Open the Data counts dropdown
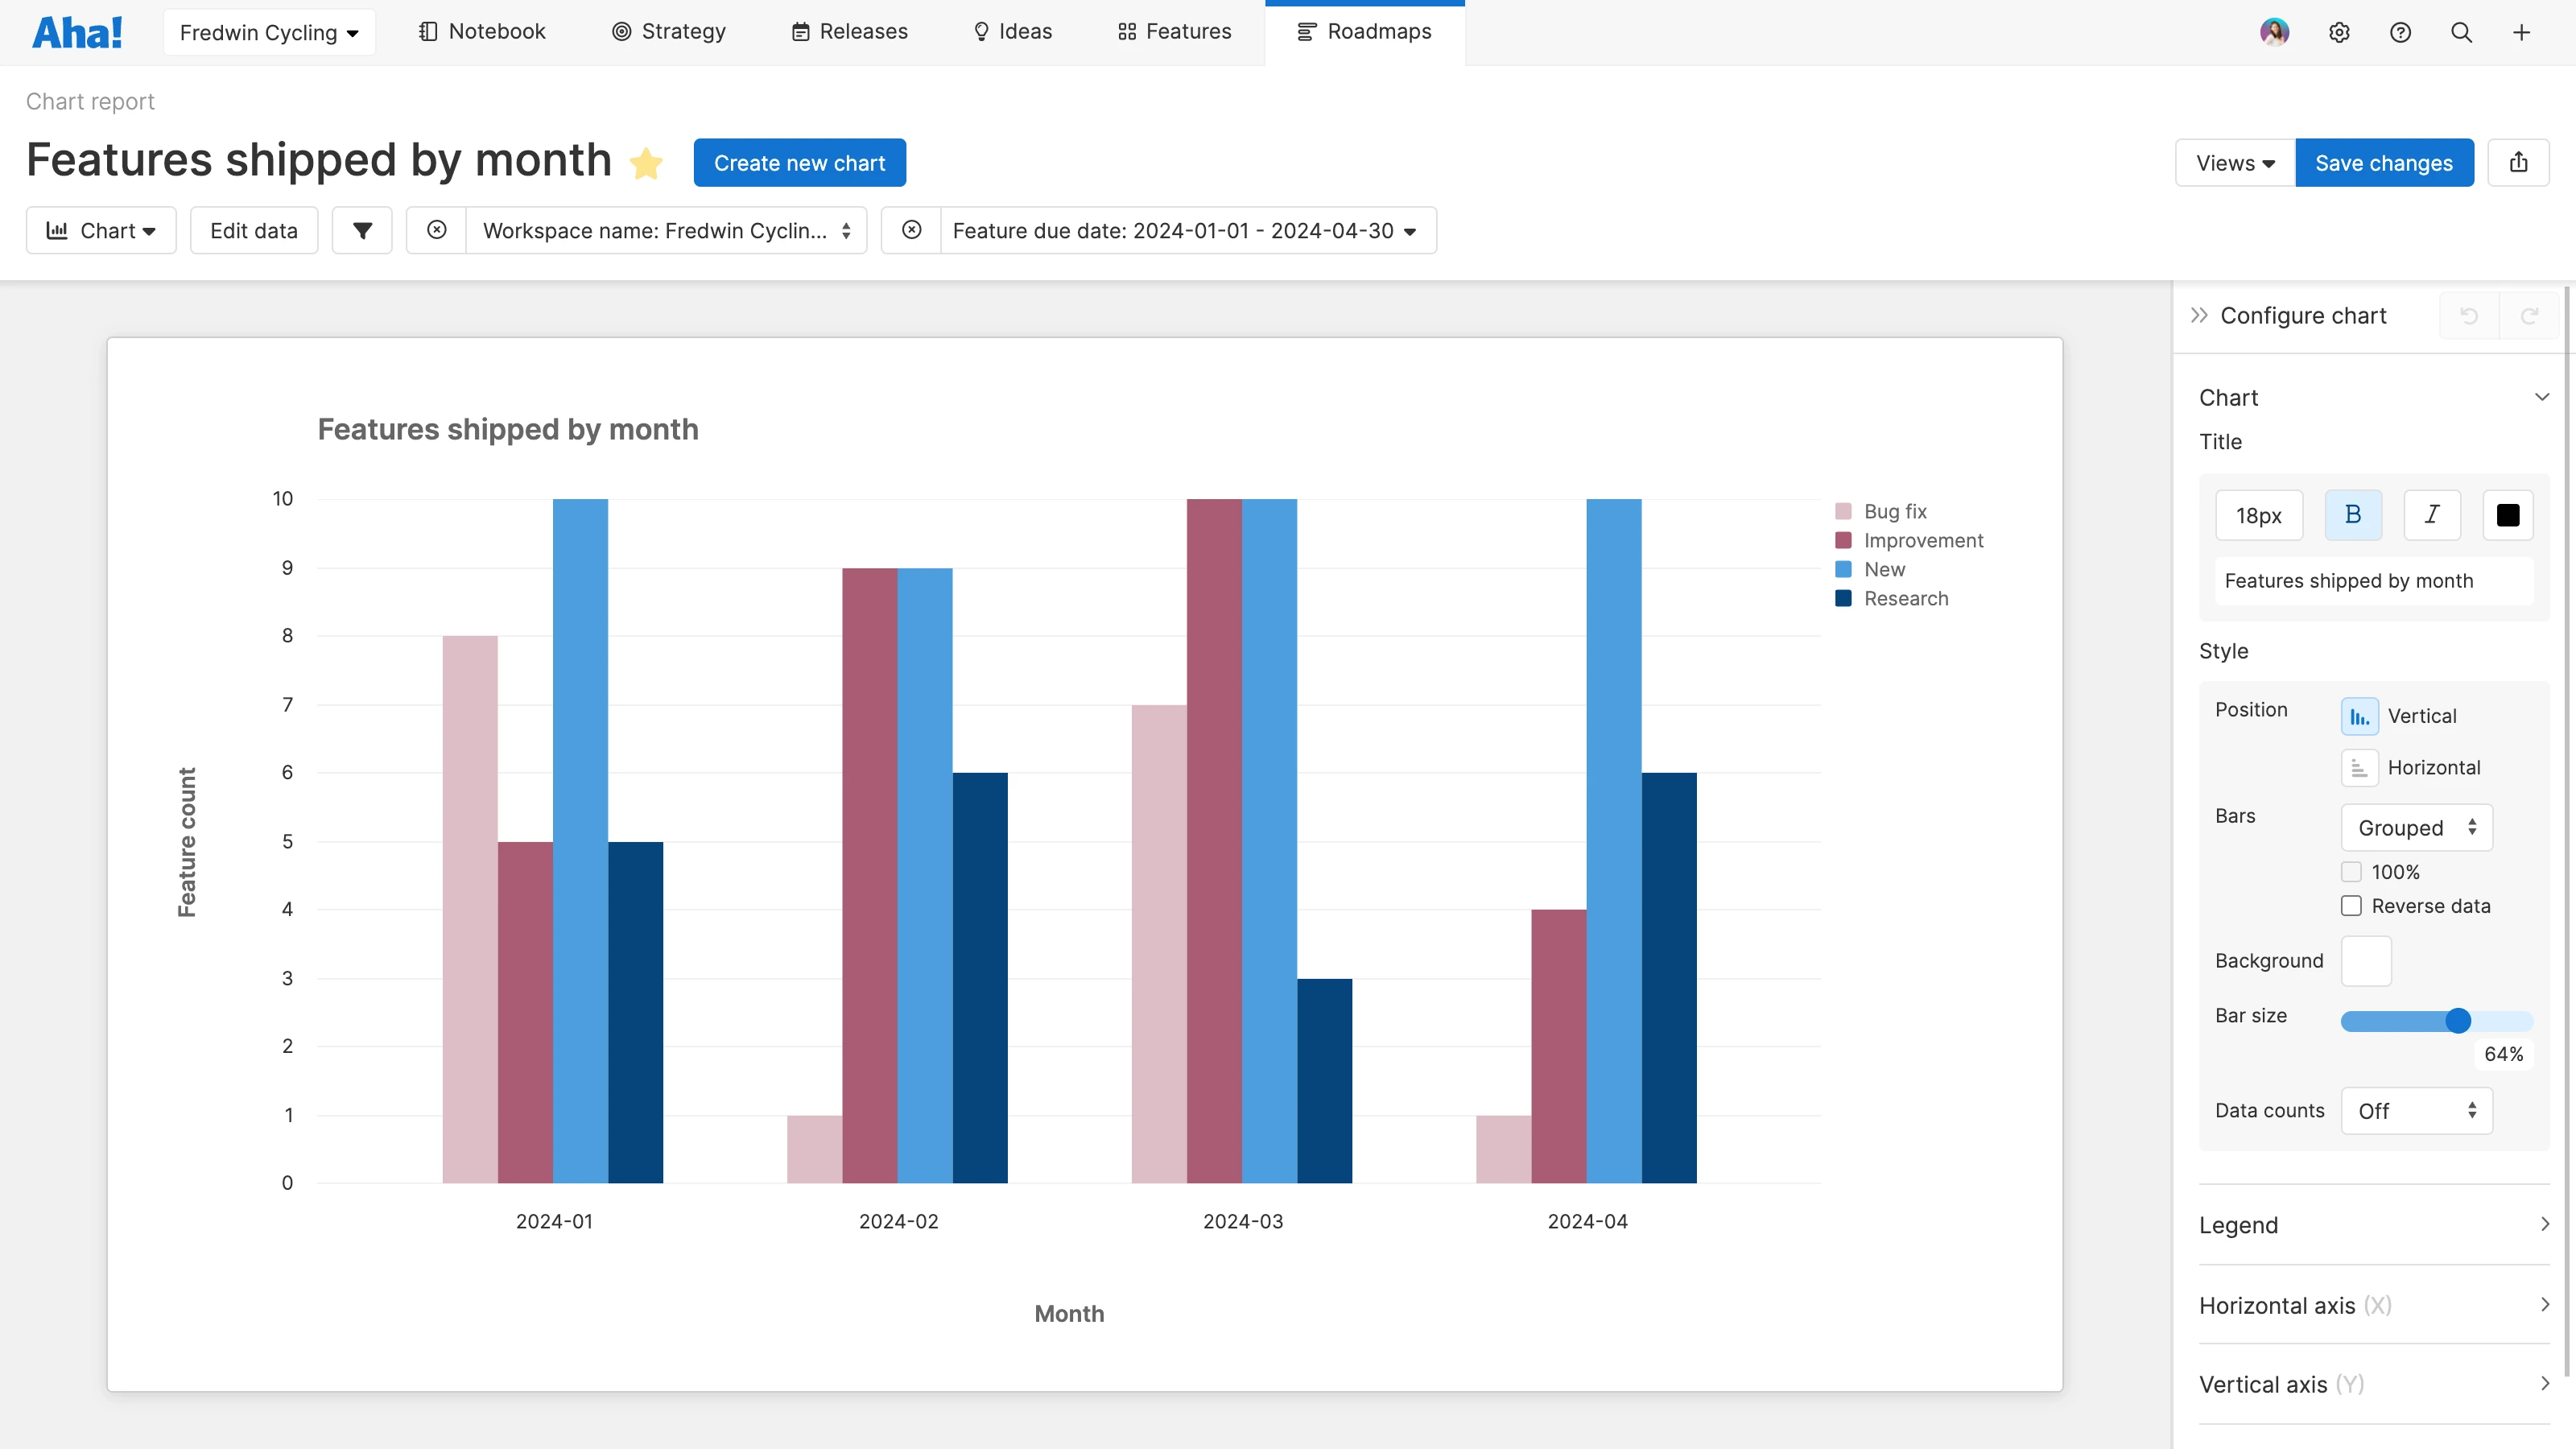Screen dimensions: 2576x1449 tap(2416, 1110)
